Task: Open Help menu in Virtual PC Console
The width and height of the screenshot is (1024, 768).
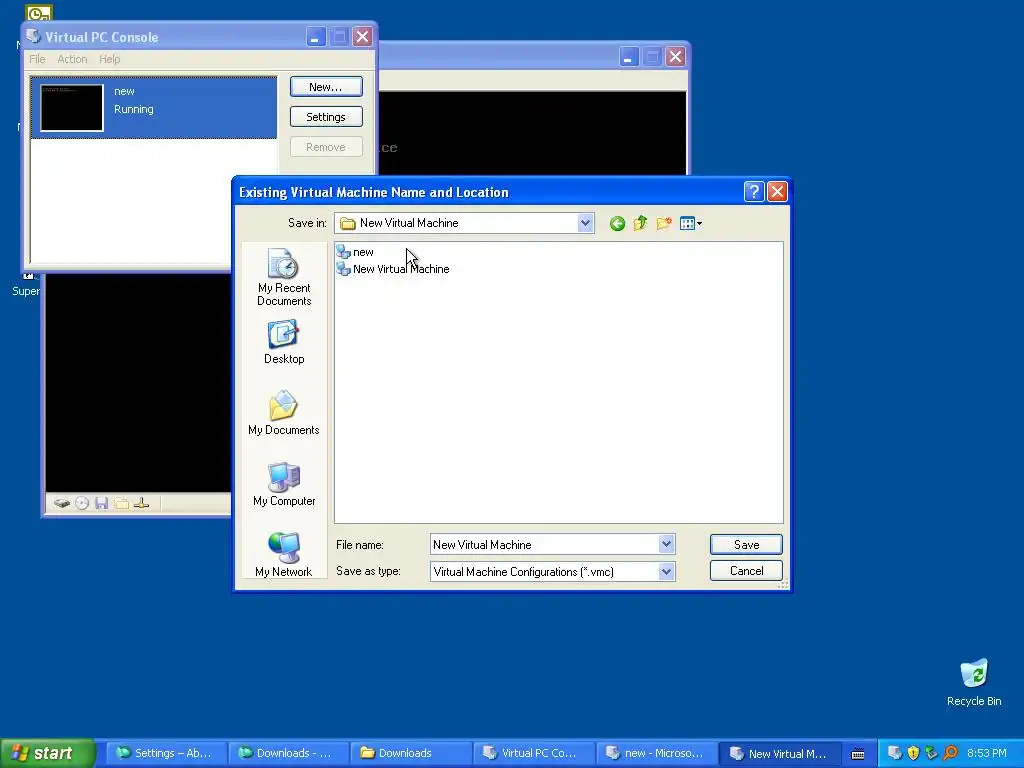Action: [110, 59]
